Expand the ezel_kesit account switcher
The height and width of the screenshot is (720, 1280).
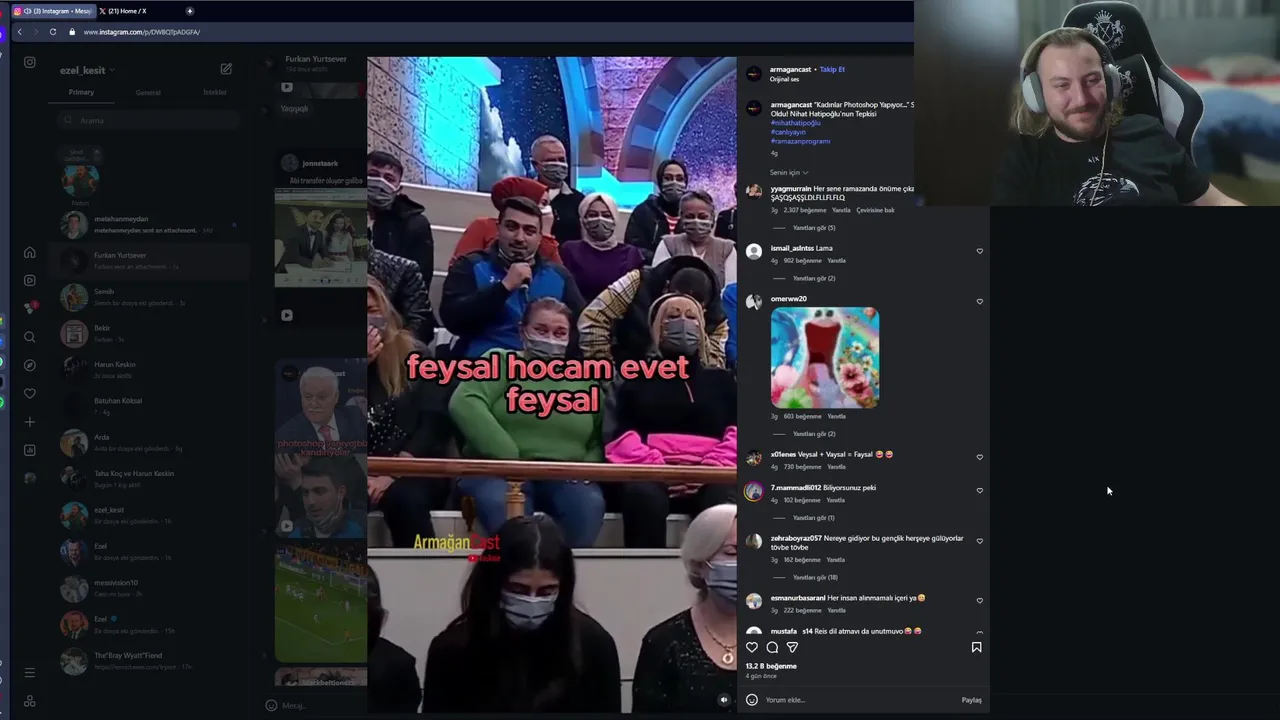point(87,70)
